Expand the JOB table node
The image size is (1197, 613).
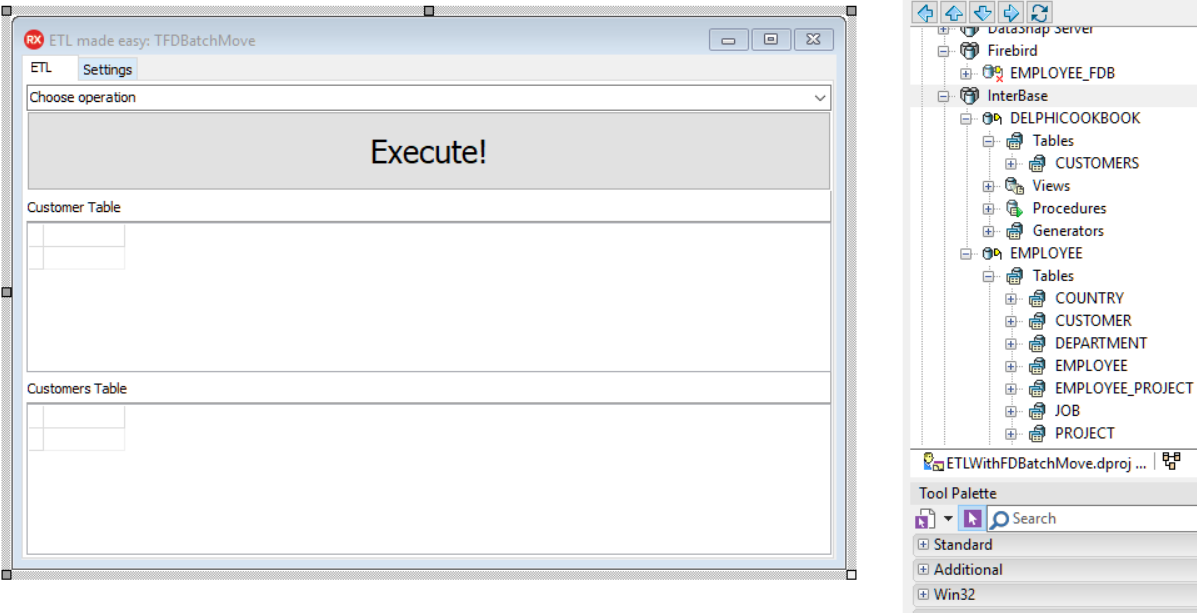tap(1011, 411)
